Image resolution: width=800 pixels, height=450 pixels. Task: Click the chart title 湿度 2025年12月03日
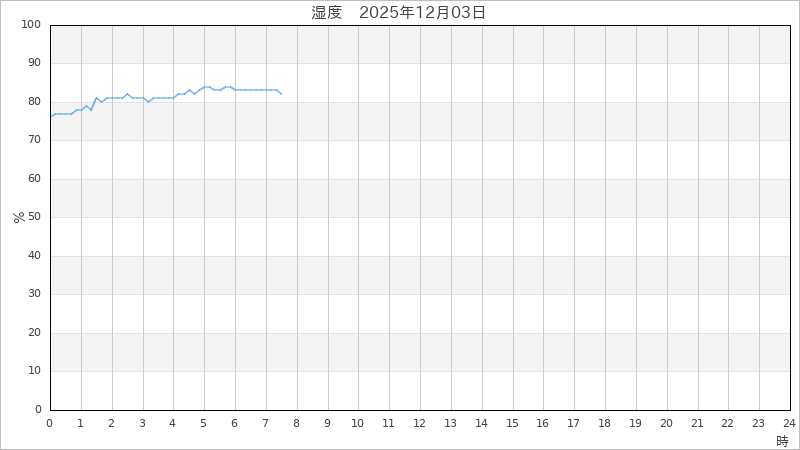coord(399,13)
